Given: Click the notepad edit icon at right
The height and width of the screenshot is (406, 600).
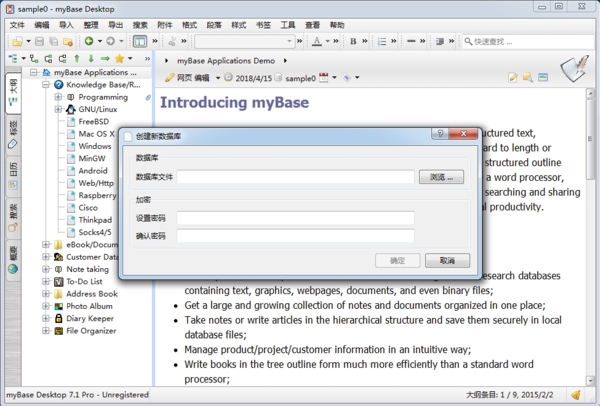Looking at the screenshot, I should [513, 77].
